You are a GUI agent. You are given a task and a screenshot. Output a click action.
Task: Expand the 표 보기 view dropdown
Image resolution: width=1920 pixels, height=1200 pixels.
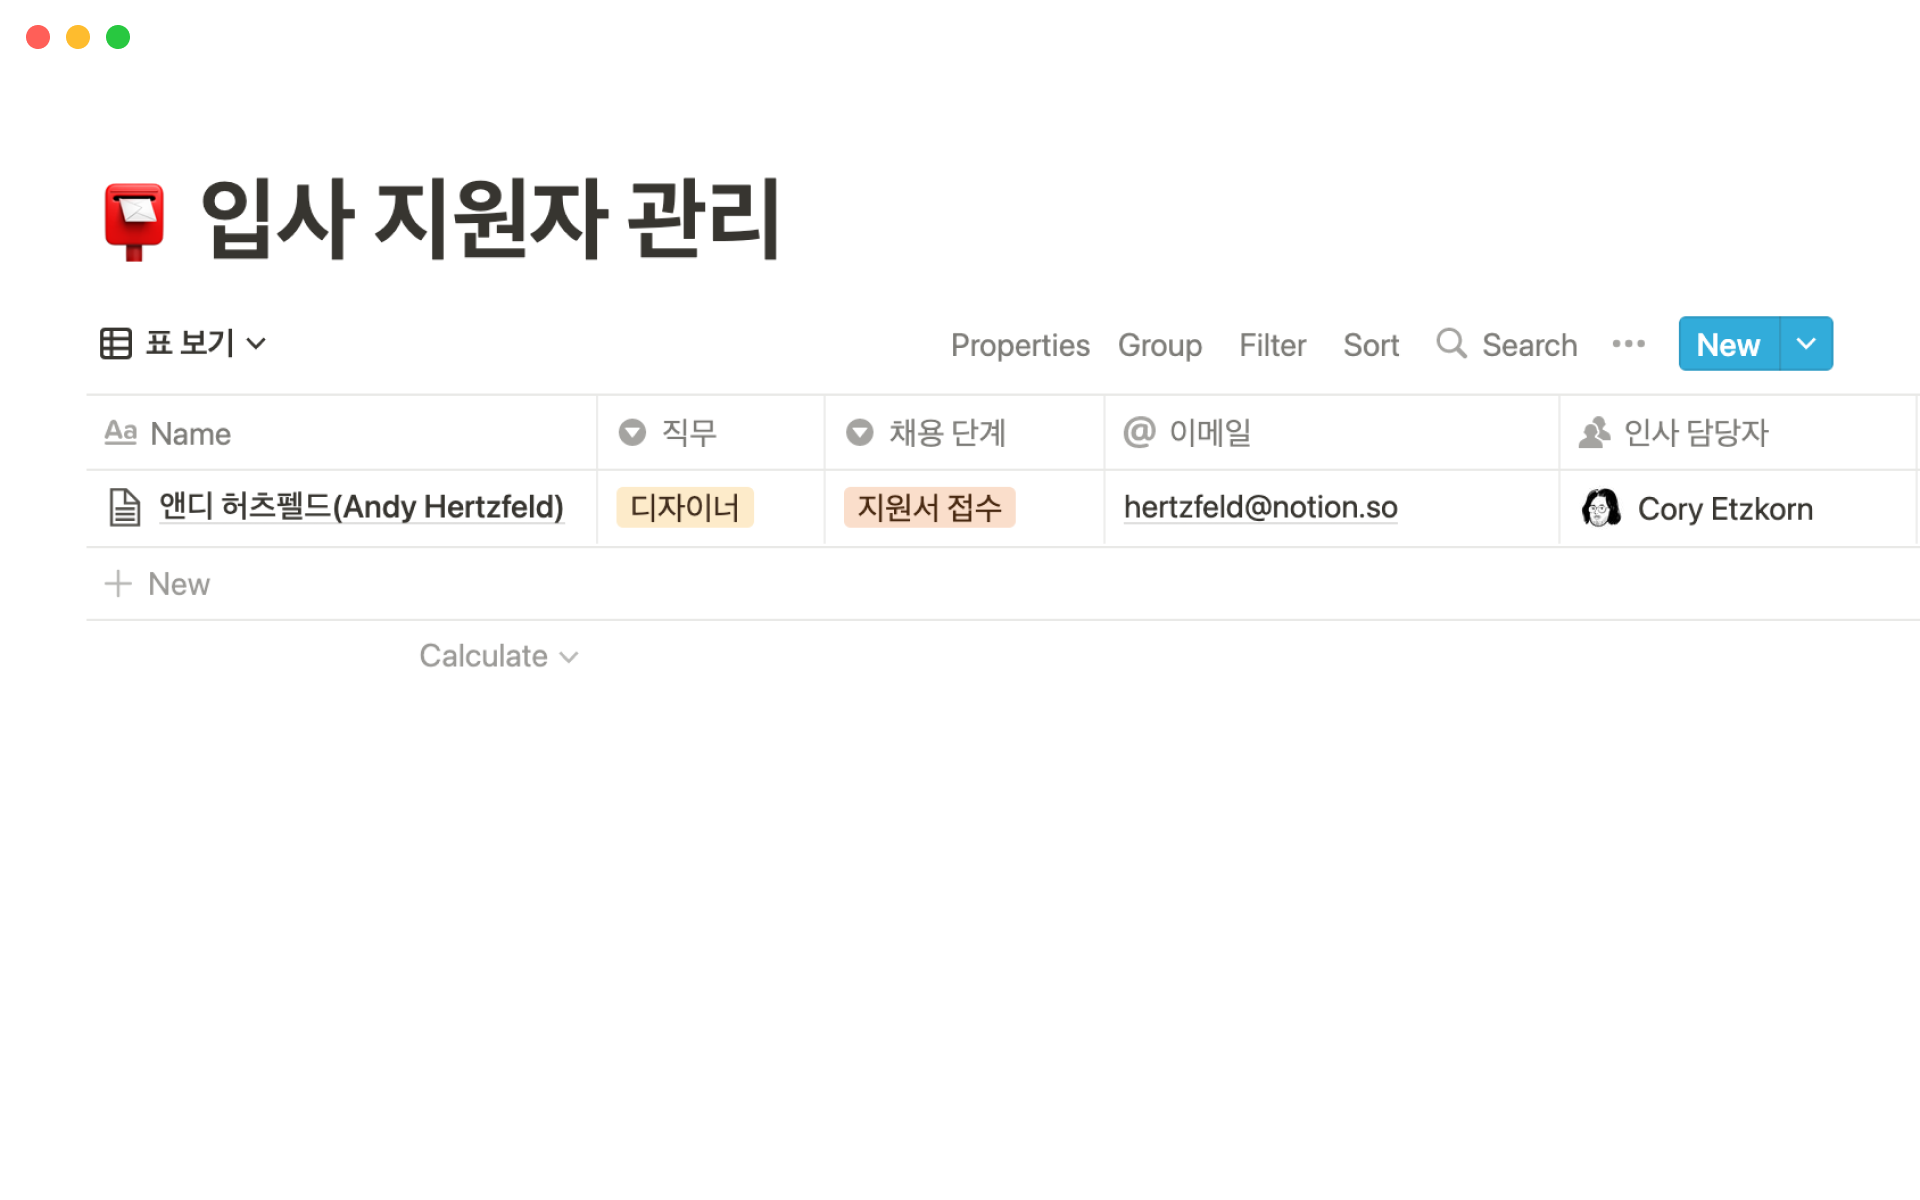(x=256, y=344)
